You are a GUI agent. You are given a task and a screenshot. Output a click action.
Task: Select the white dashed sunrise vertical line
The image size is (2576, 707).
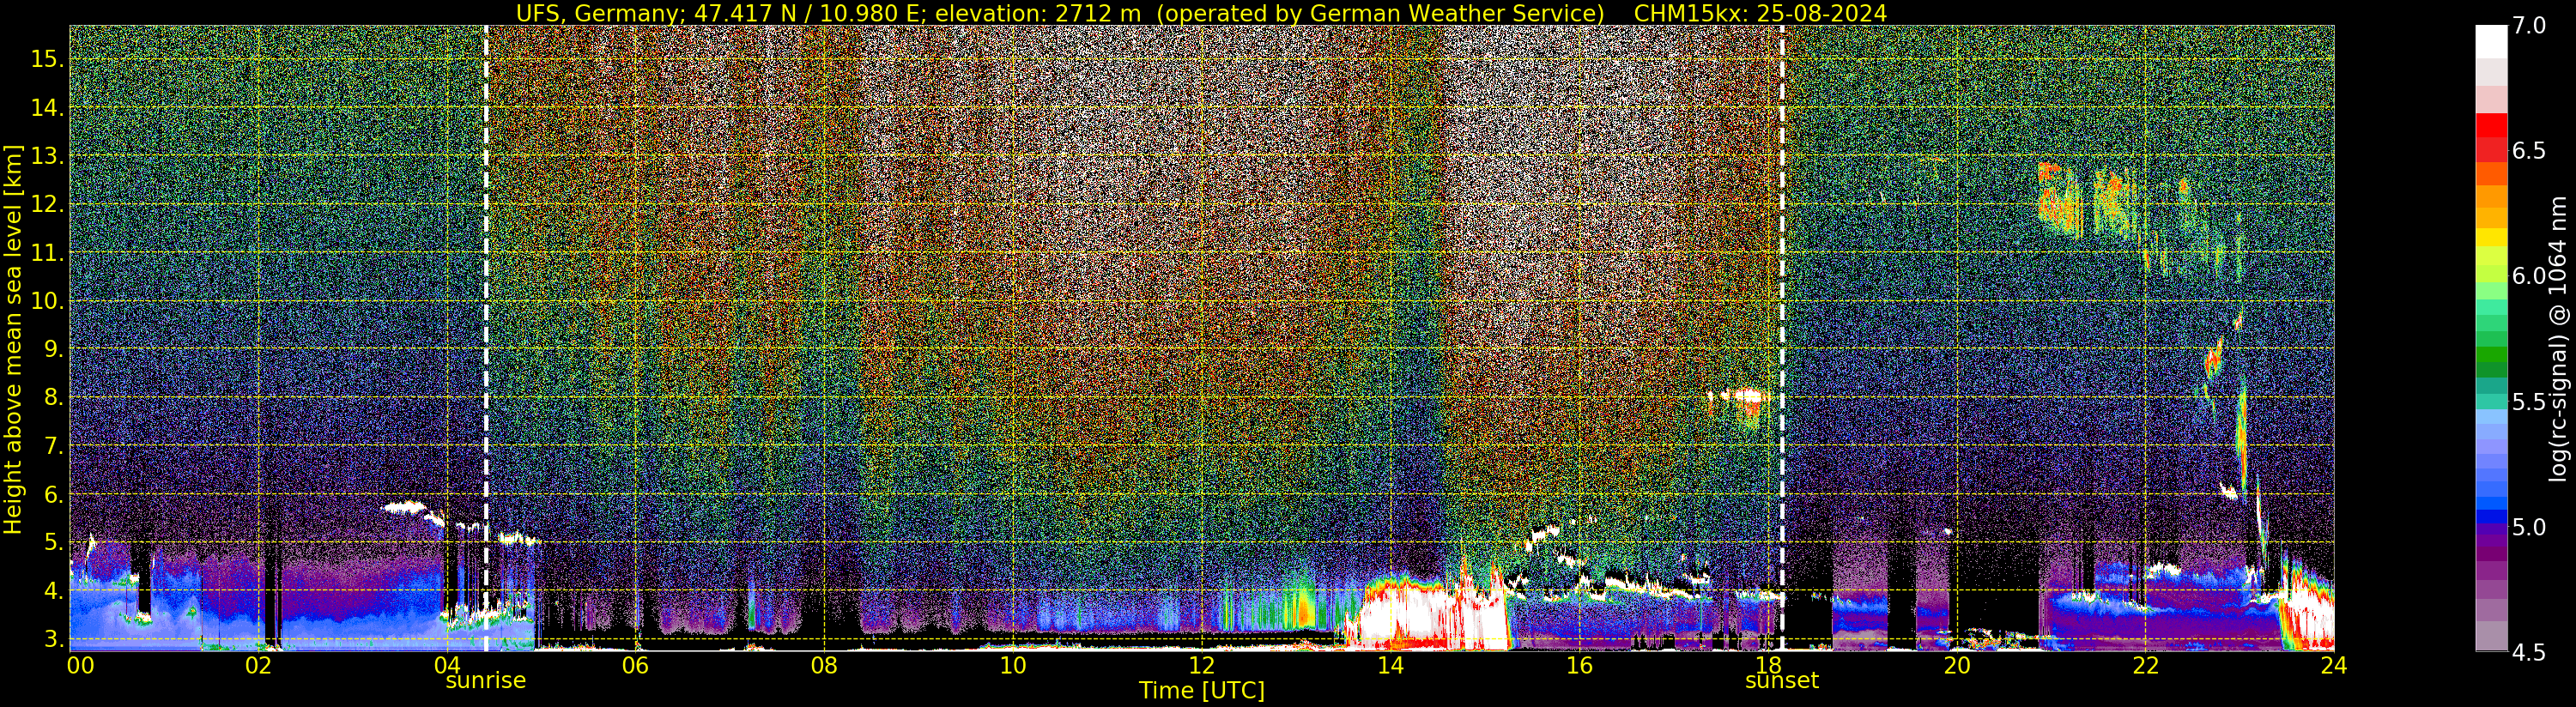click(486, 338)
